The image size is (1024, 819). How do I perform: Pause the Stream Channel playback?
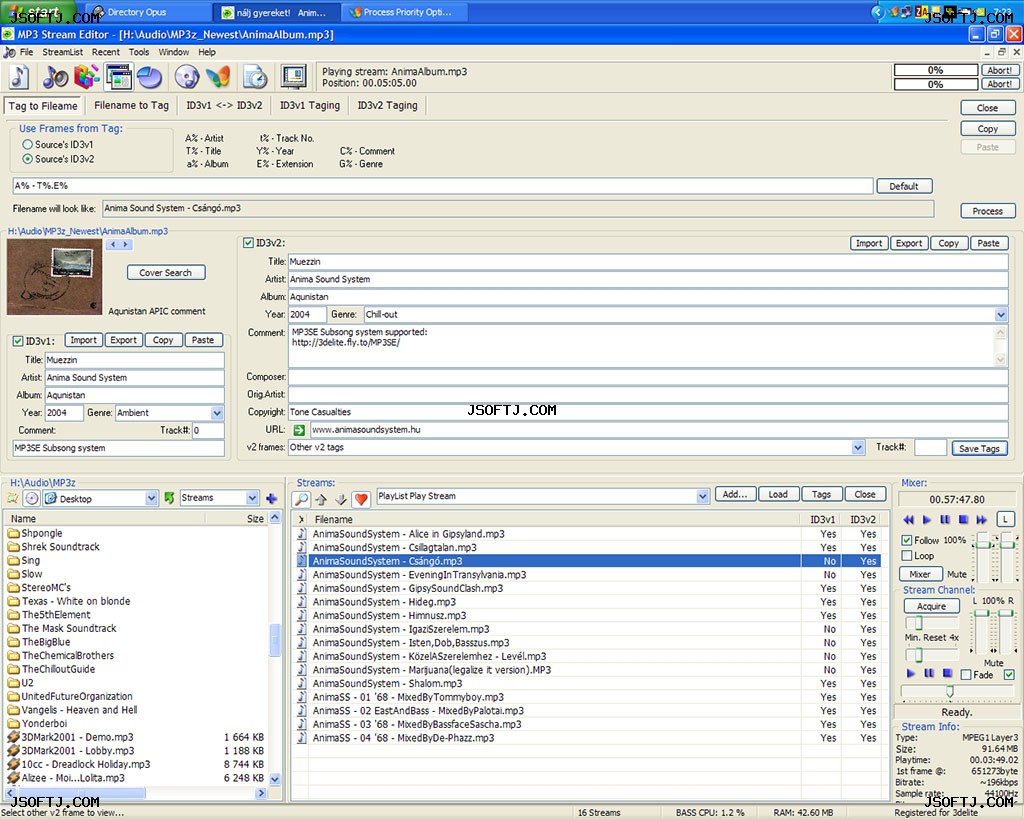[929, 673]
